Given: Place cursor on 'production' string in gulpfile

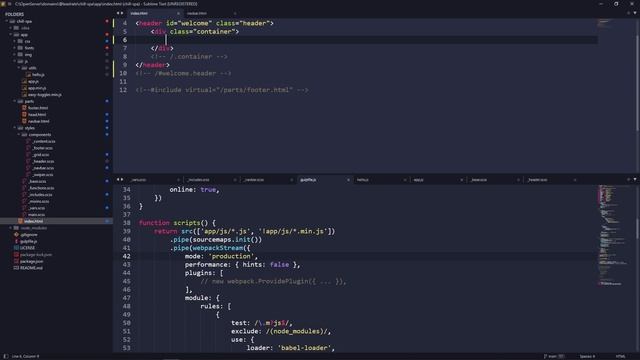Looking at the screenshot, I should click(x=231, y=256).
